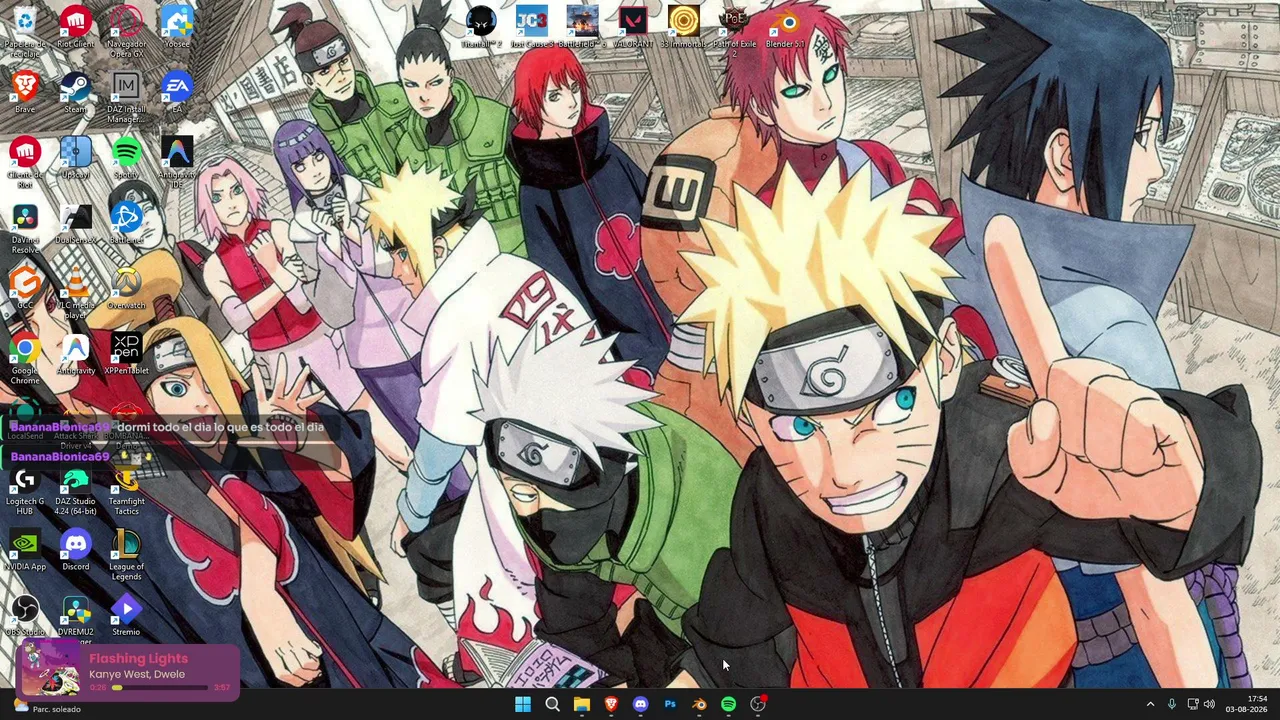Select the NVIDIA App desktop shortcut
The width and height of the screenshot is (1280, 720).
pyautogui.click(x=25, y=550)
